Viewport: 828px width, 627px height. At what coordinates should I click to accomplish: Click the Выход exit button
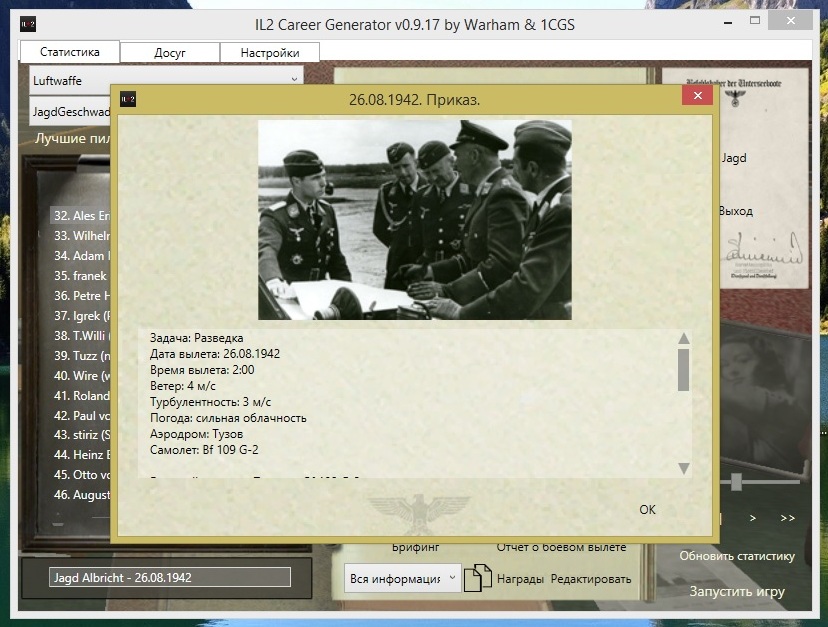tap(736, 211)
